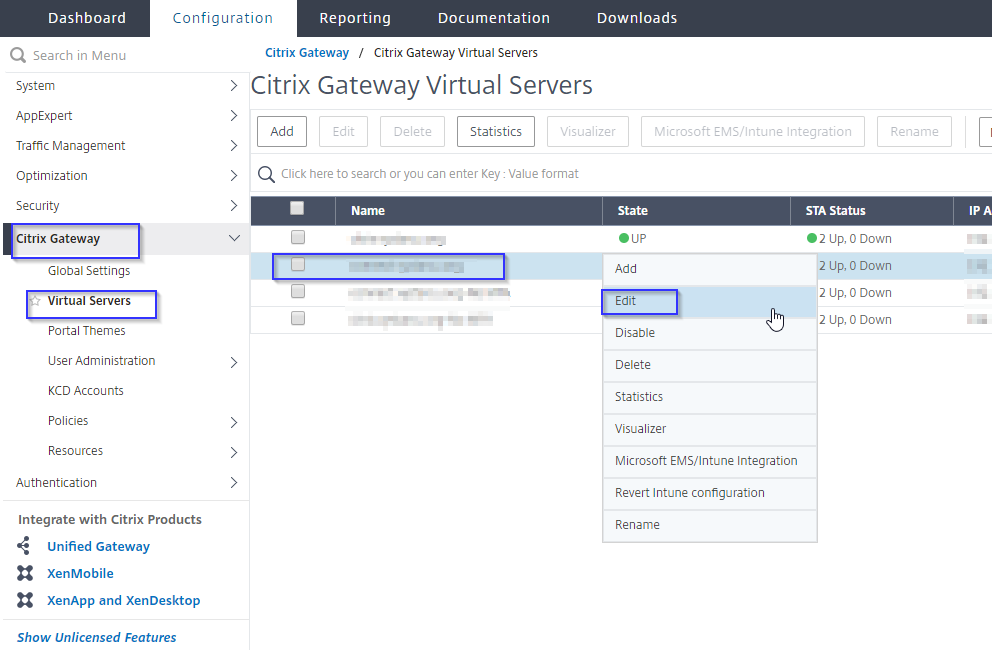The image size is (992, 650).
Task: Expand the System menu chevron
Action: tap(233, 85)
